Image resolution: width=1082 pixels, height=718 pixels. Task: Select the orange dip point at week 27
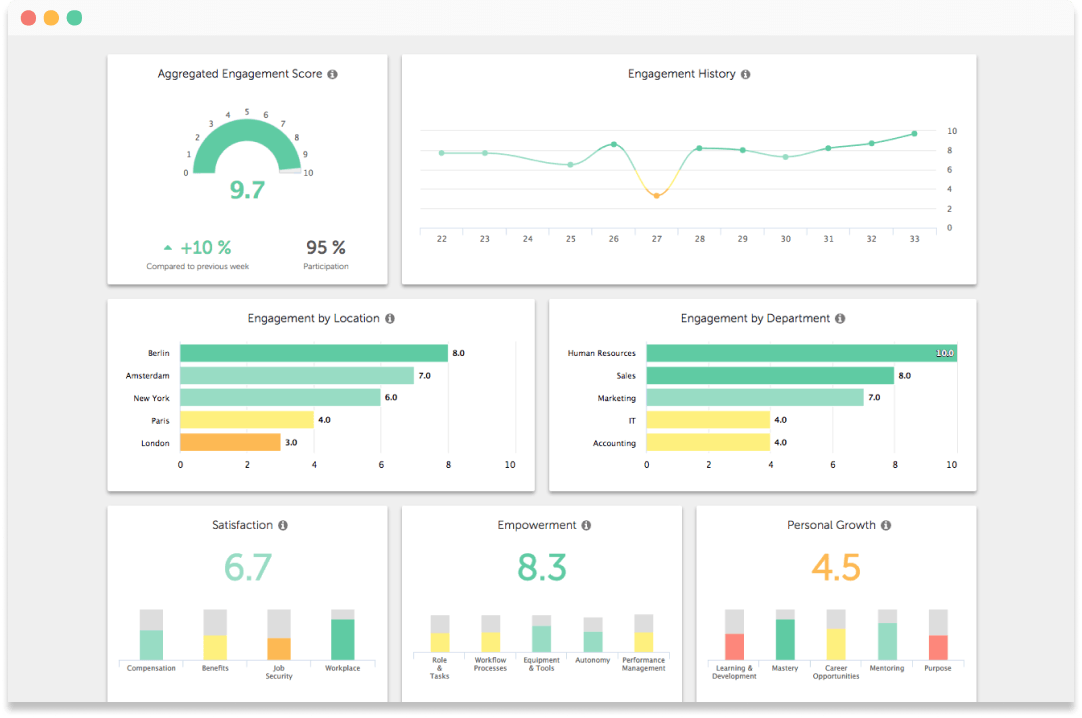(656, 195)
